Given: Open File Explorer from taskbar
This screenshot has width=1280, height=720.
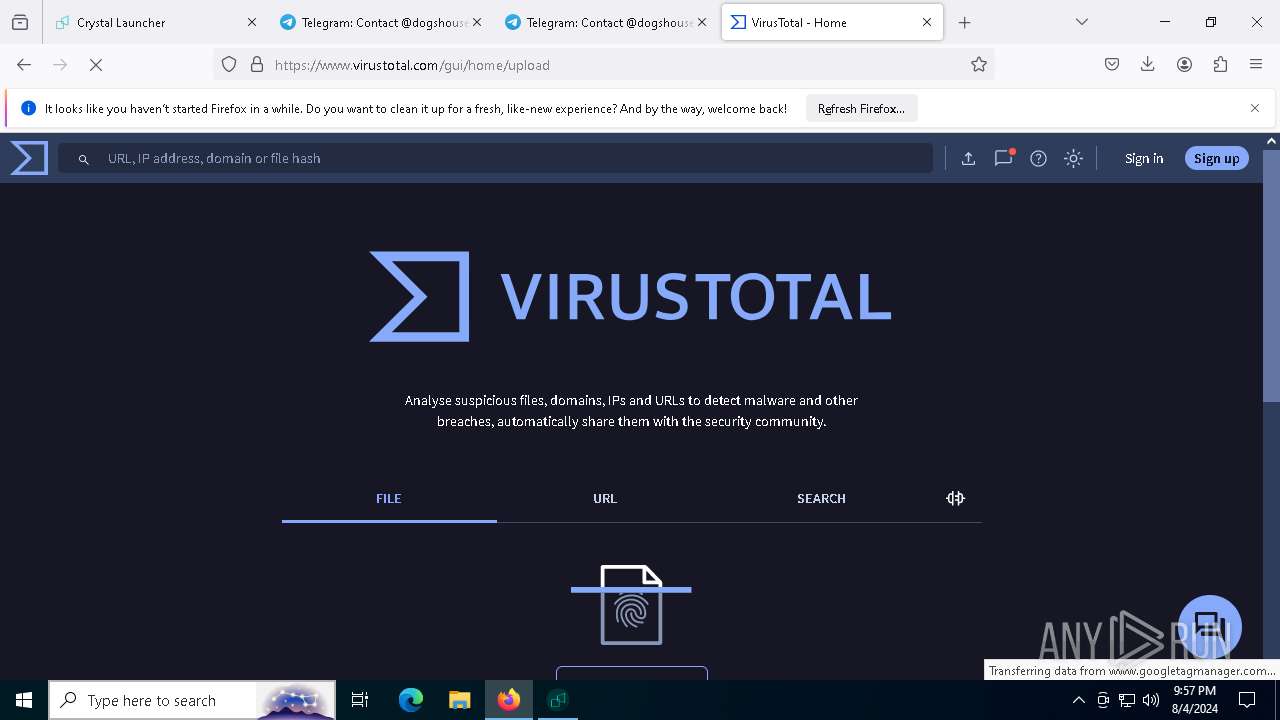Looking at the screenshot, I should tap(459, 700).
